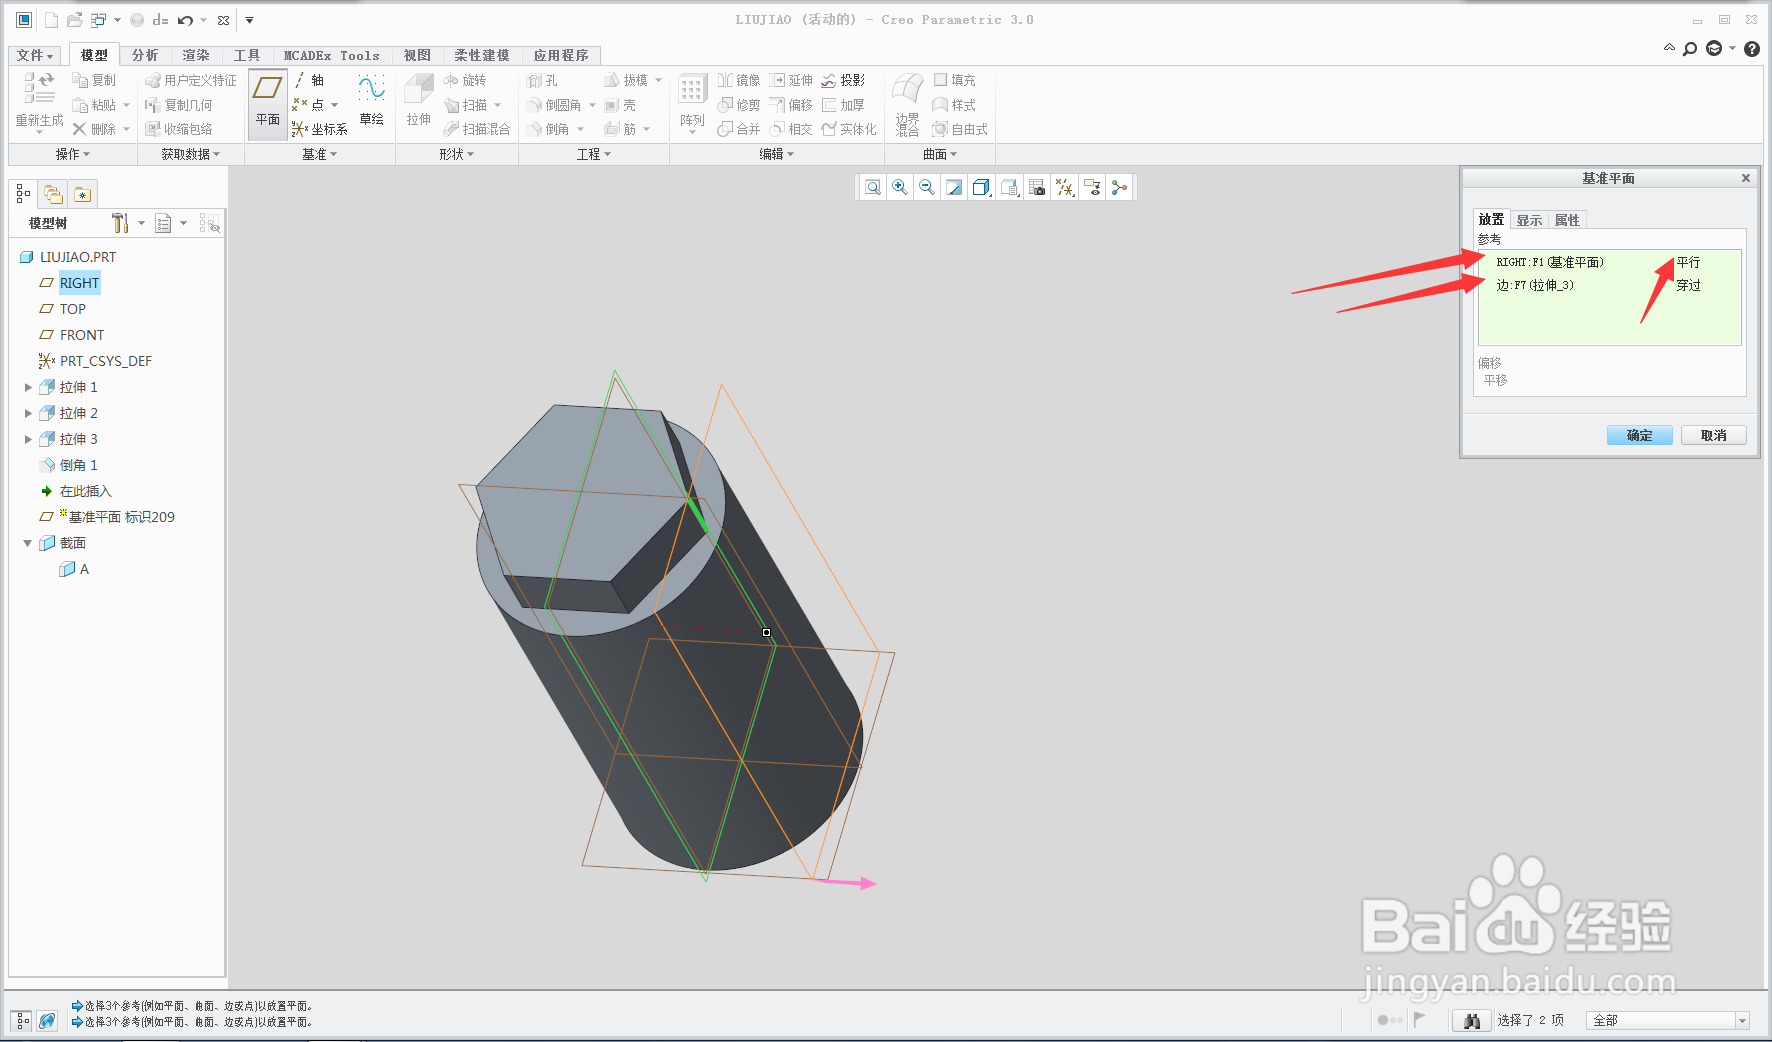The height and width of the screenshot is (1042, 1772).
Task: Click the model tree settings hammer icon
Action: click(x=120, y=223)
